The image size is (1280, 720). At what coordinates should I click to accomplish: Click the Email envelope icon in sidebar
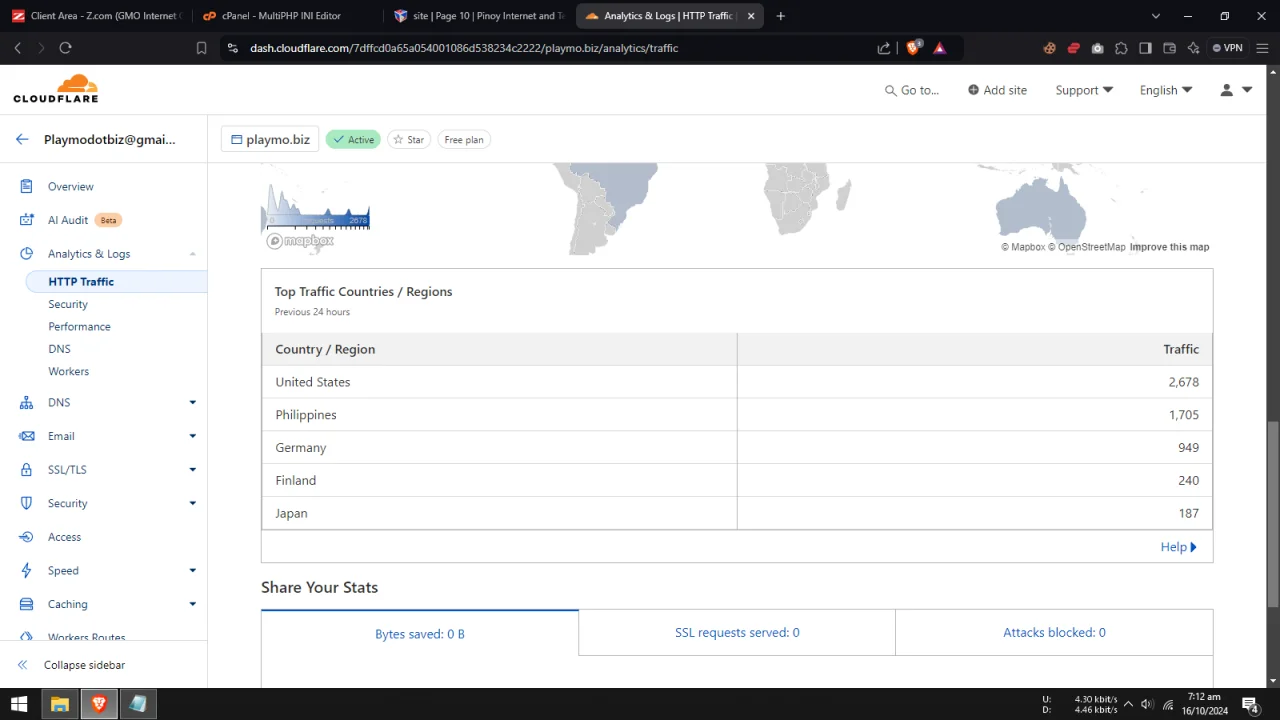point(27,436)
